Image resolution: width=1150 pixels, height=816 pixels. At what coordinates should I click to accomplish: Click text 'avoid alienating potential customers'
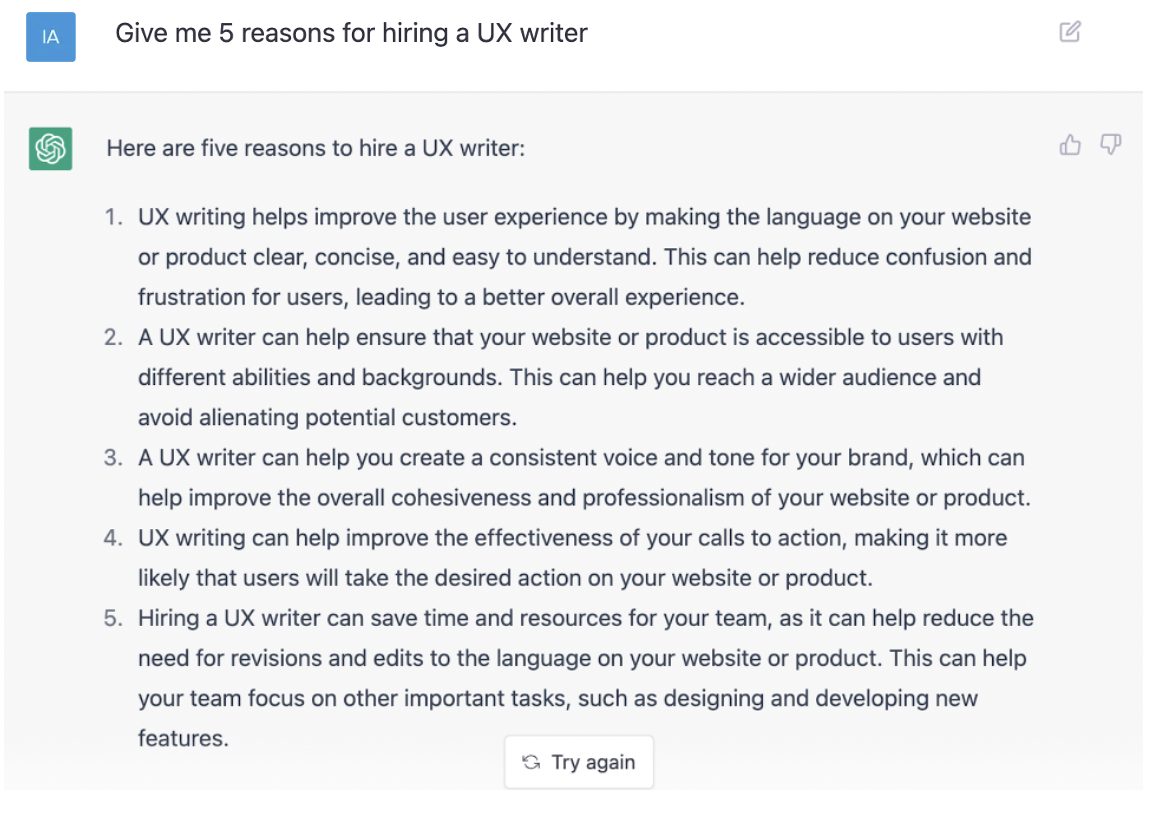(327, 417)
